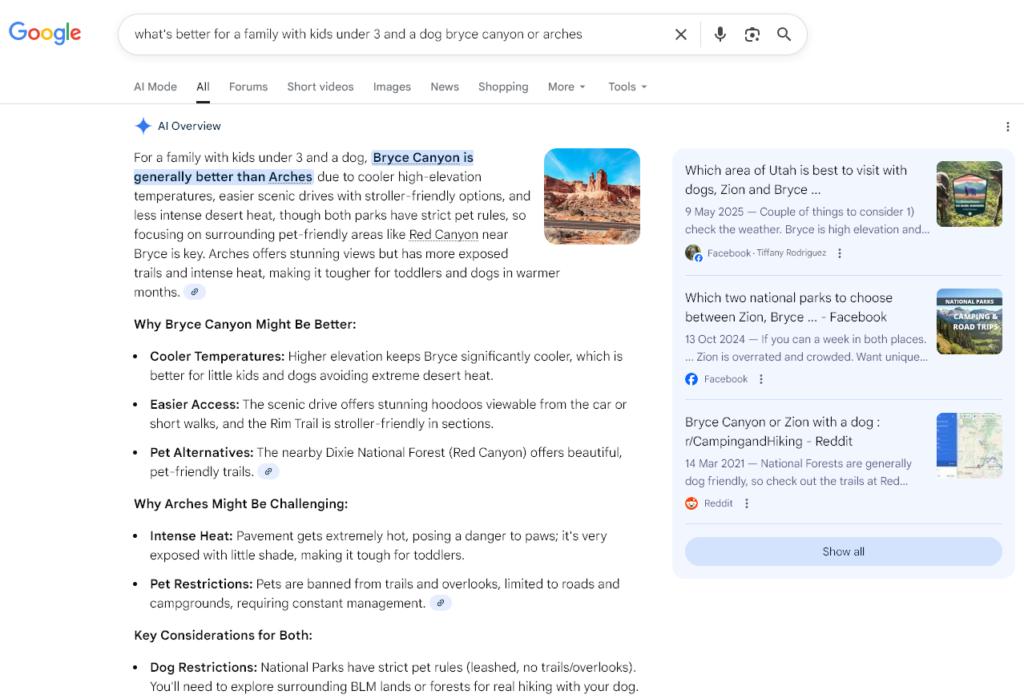Switch to the AI Mode tab
1024x699 pixels.
(x=155, y=87)
